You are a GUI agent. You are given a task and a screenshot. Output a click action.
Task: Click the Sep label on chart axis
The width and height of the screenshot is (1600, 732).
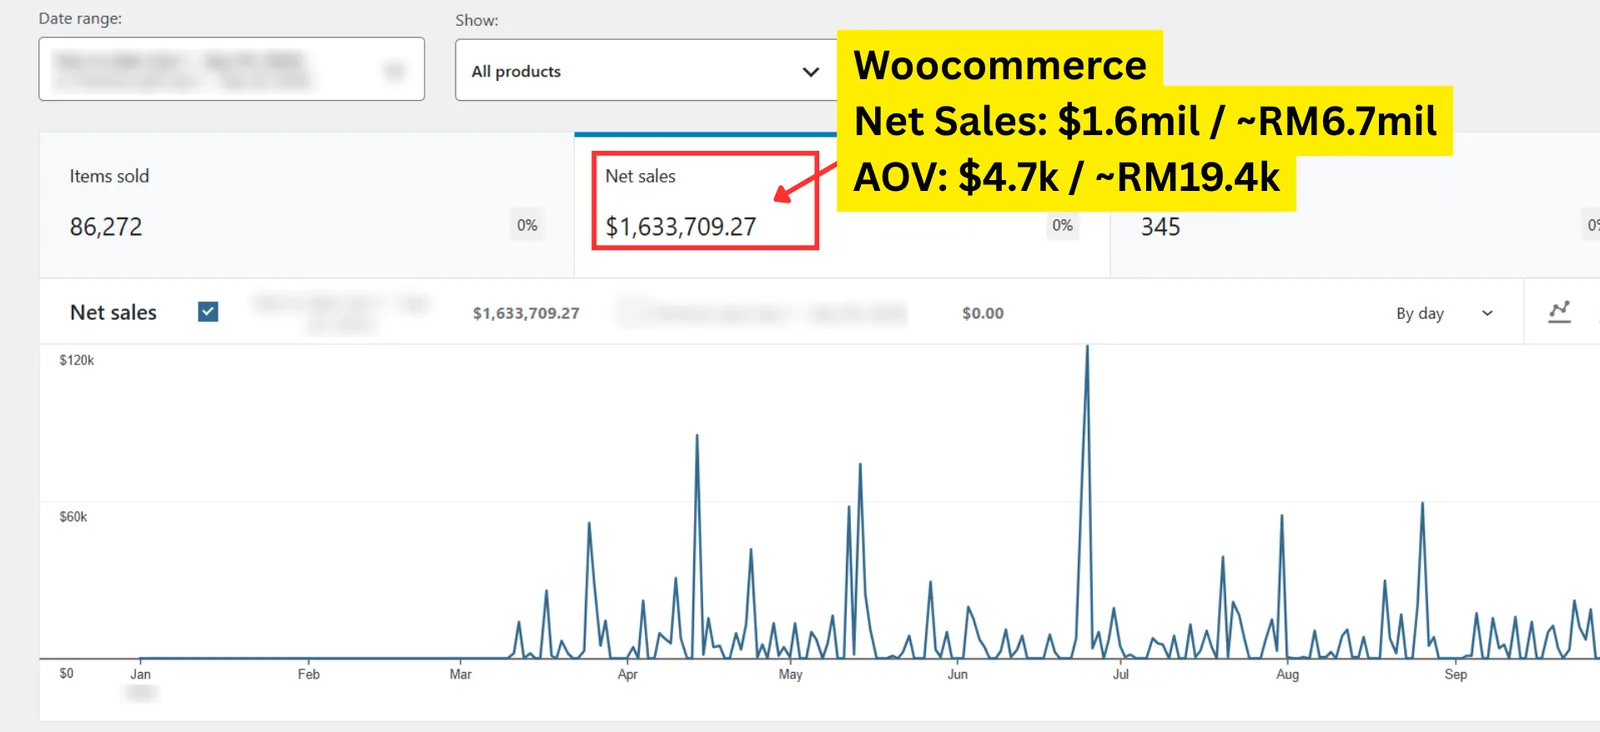[x=1456, y=674]
